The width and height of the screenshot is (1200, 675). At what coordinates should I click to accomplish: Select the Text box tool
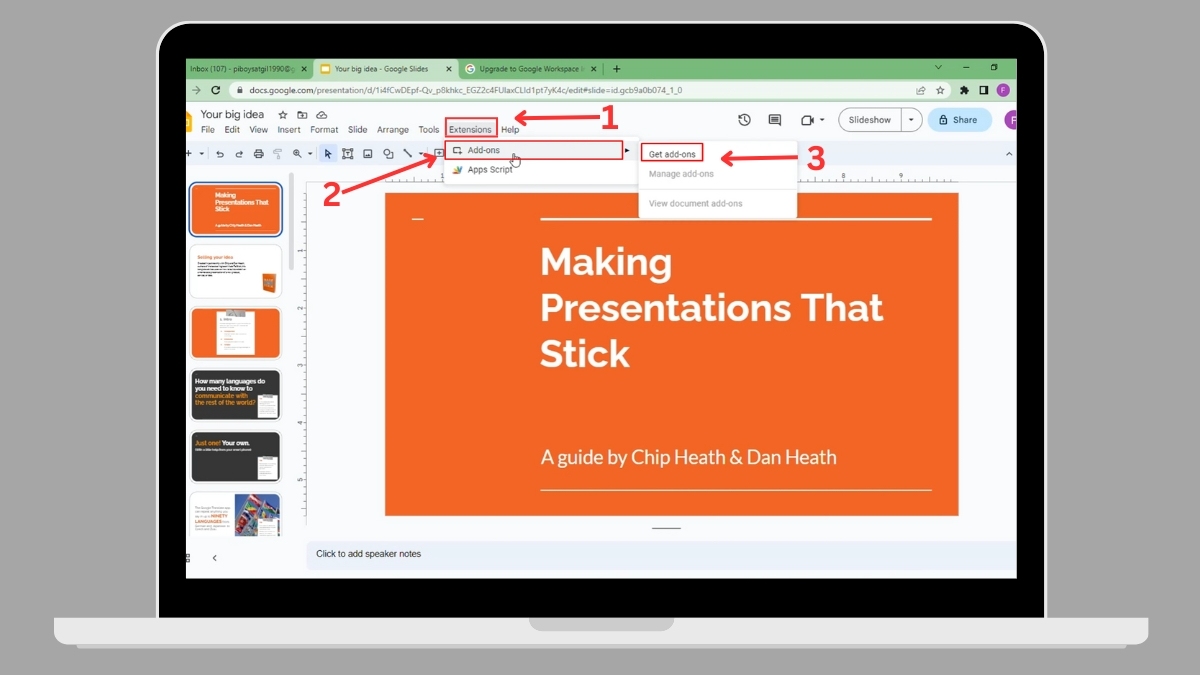tap(348, 154)
